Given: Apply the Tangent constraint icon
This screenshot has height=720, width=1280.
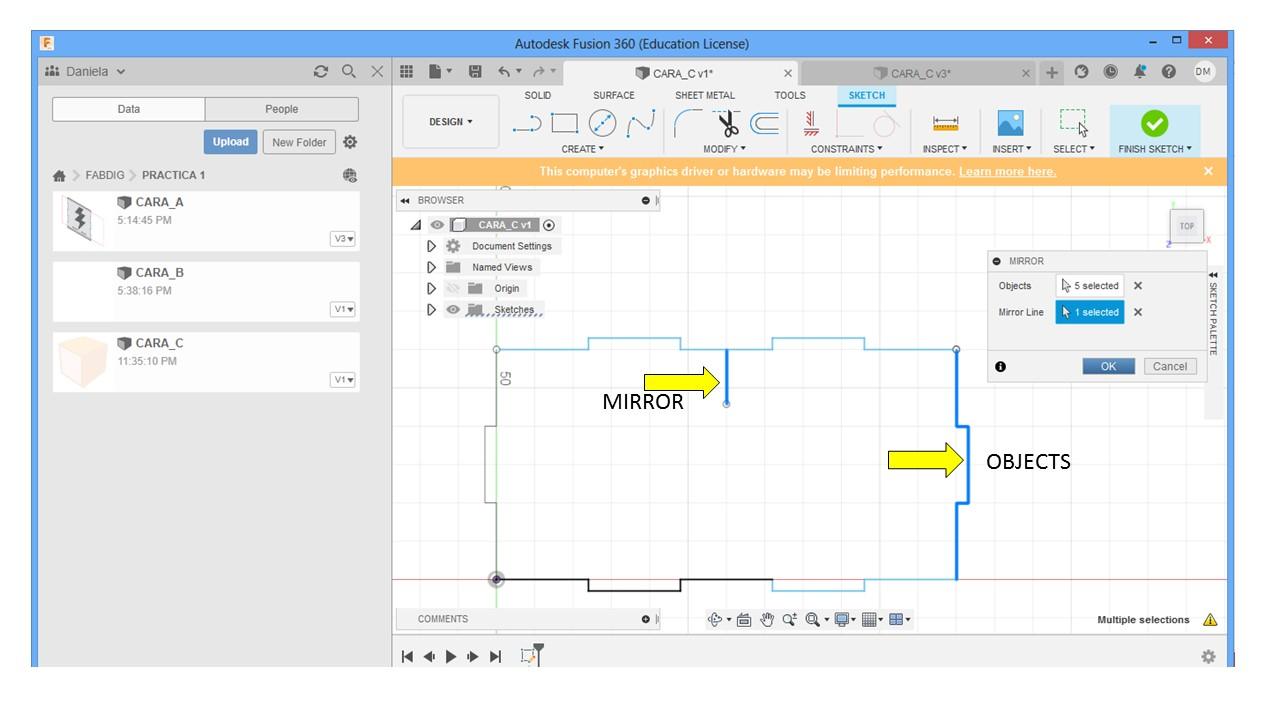Looking at the screenshot, I should click(x=884, y=123).
